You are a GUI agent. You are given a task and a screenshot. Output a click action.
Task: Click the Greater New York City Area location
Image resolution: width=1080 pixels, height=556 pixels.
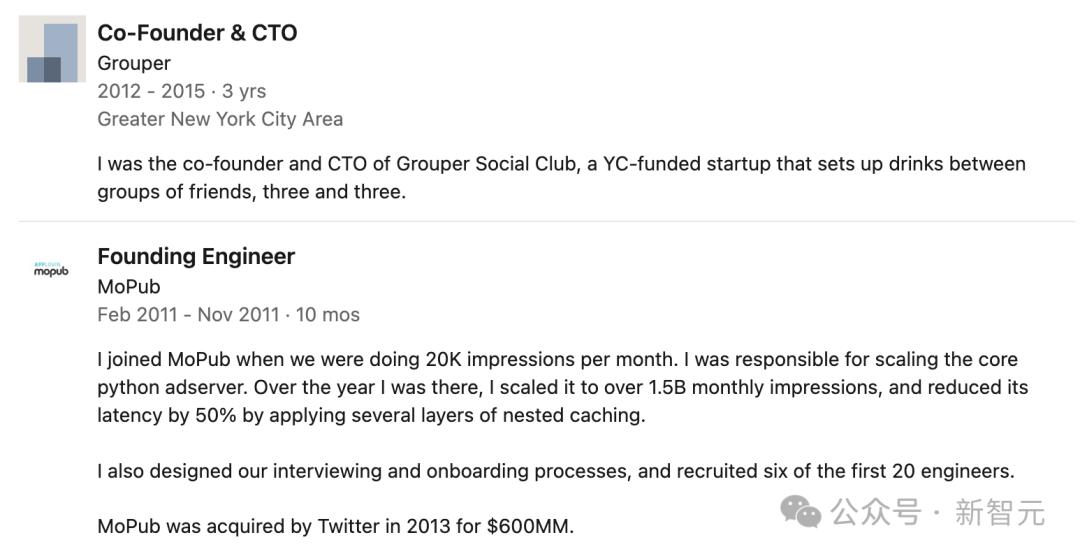point(220,119)
